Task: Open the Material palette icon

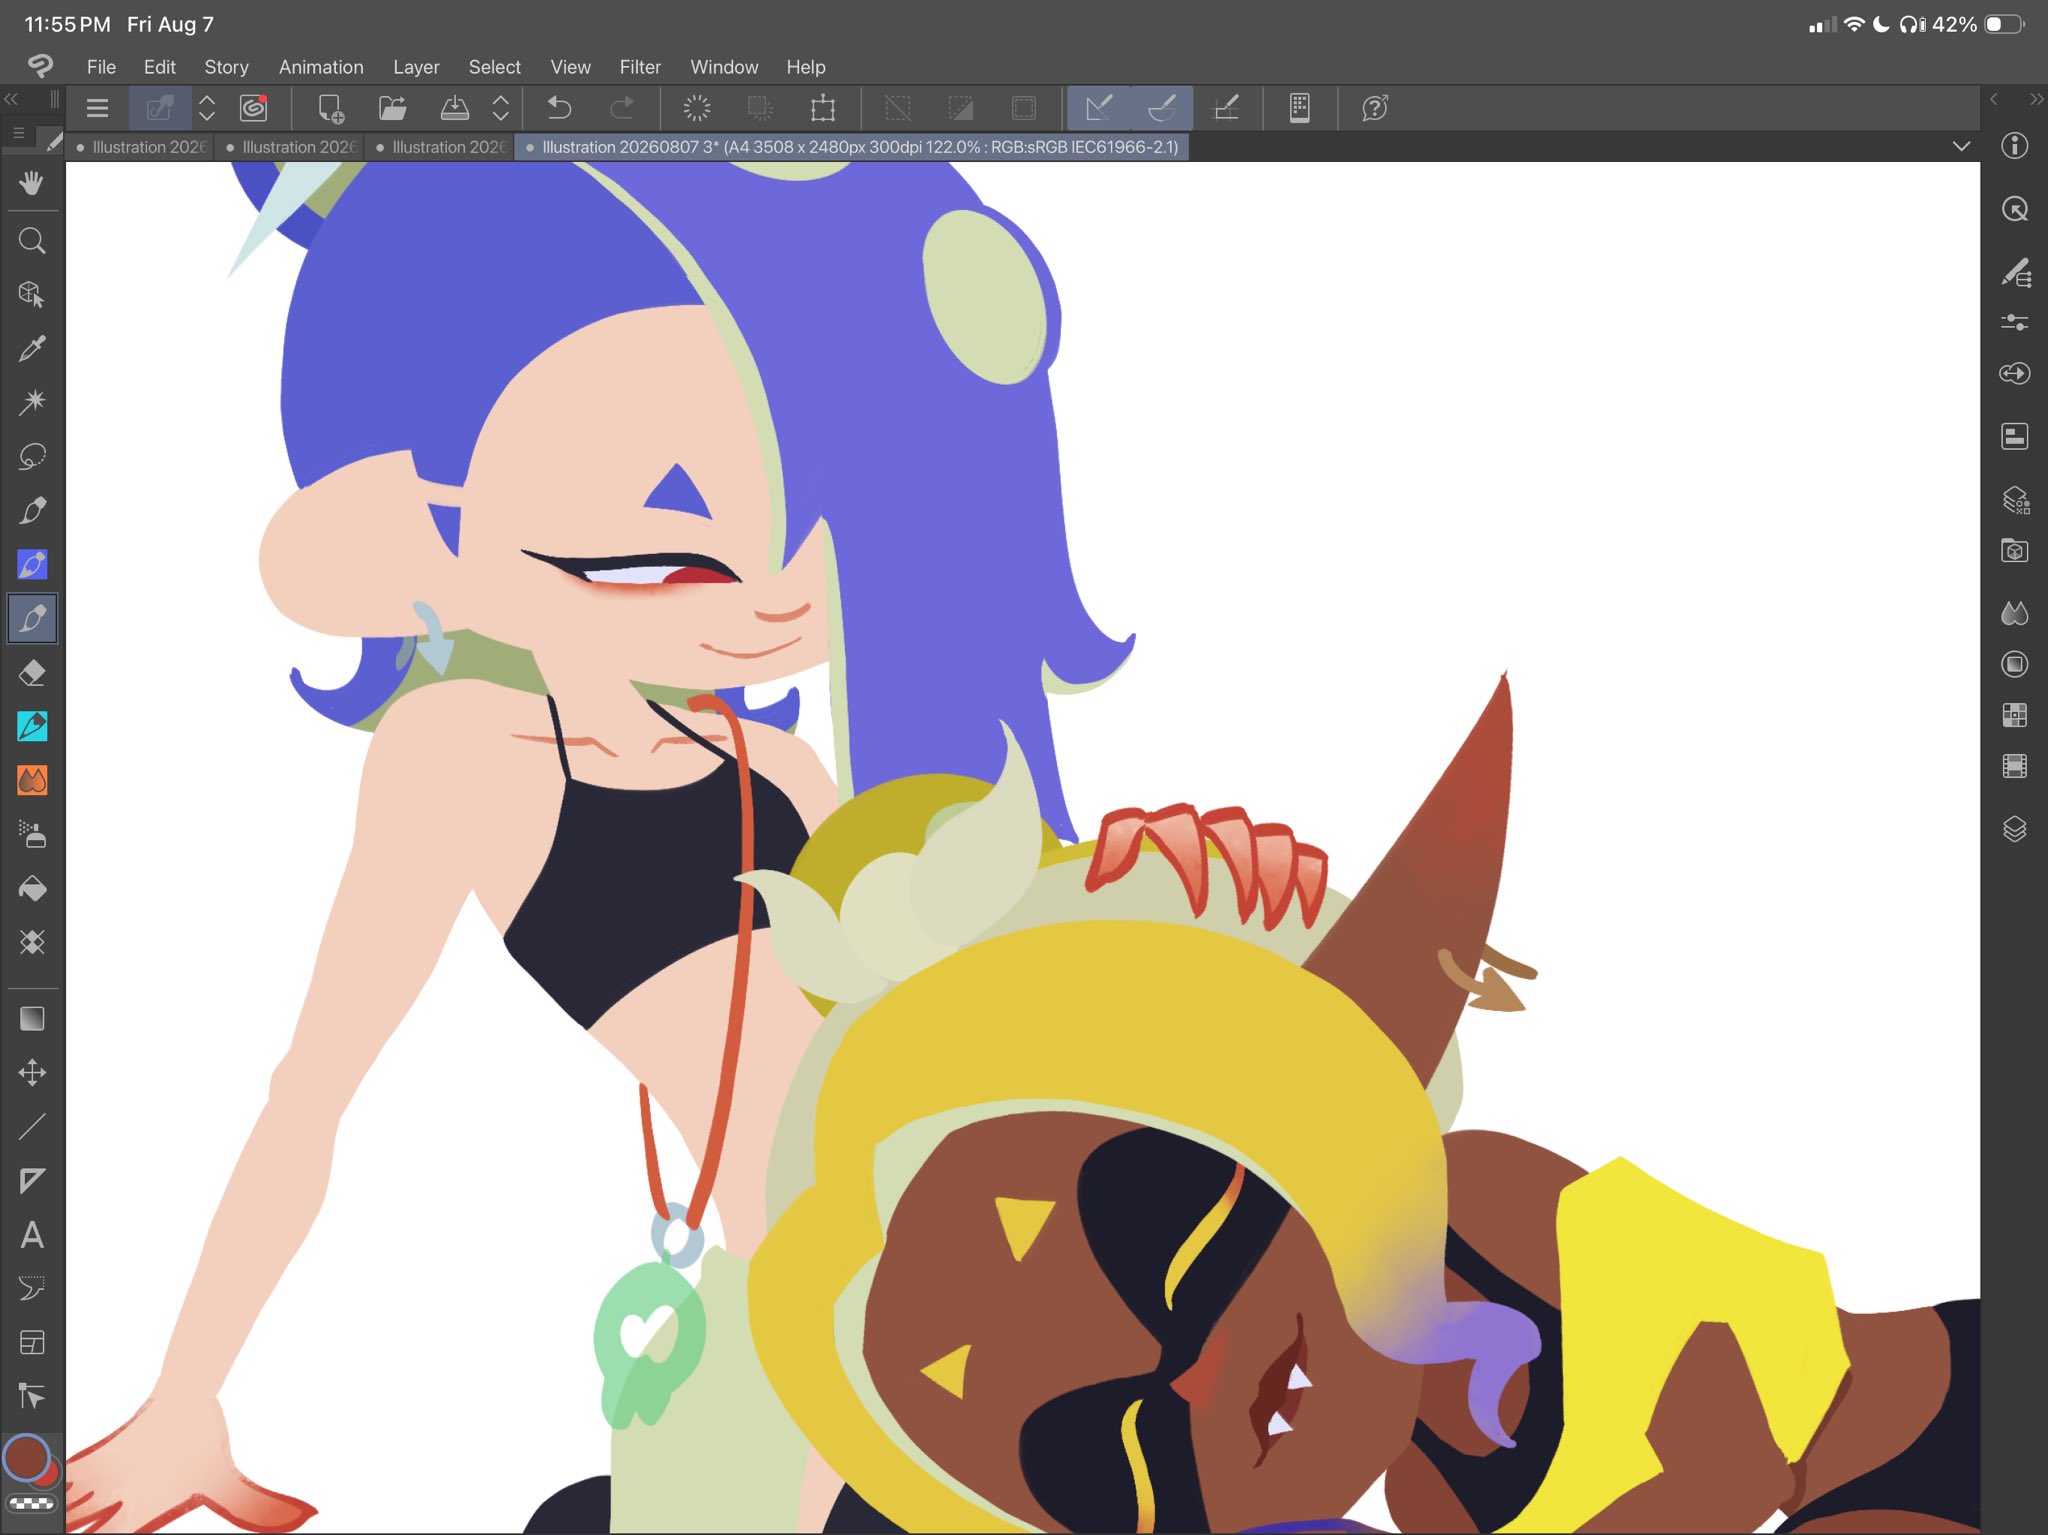Action: coord(2015,551)
